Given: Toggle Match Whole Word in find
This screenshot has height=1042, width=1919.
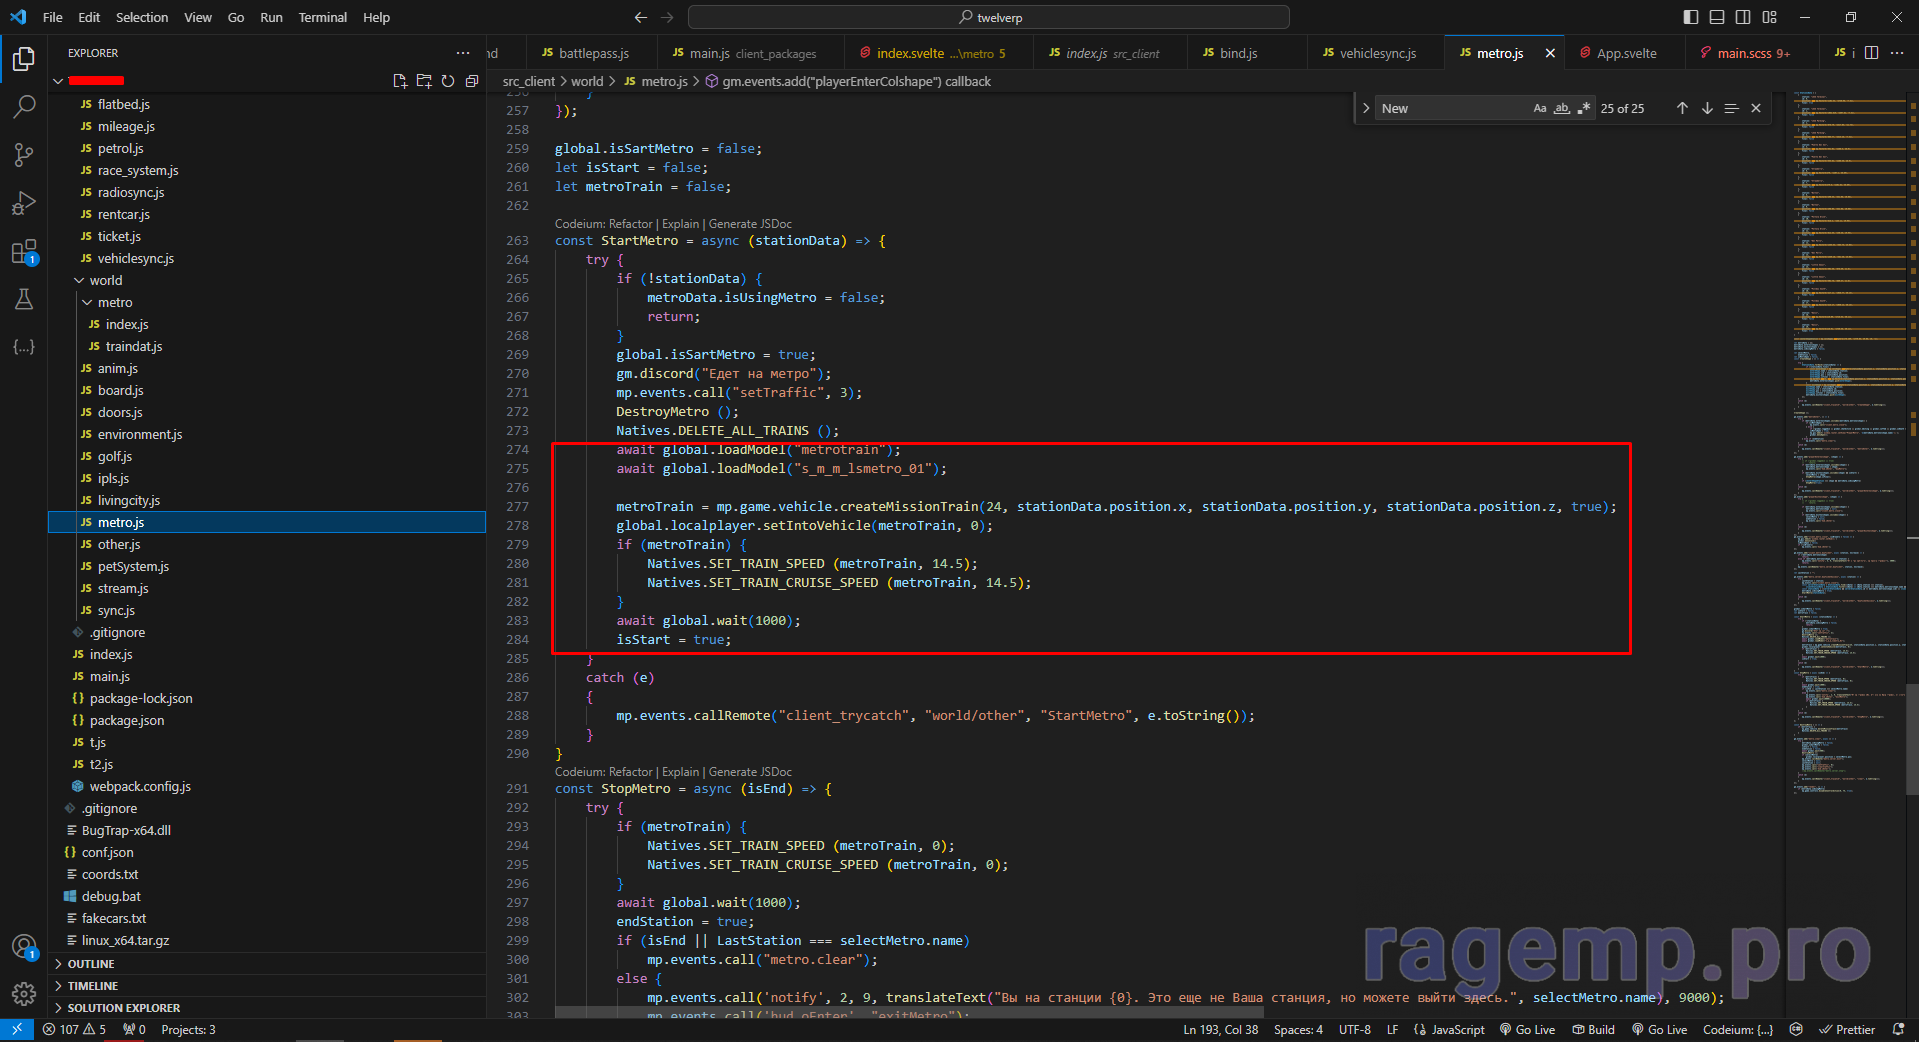Looking at the screenshot, I should 1561,108.
